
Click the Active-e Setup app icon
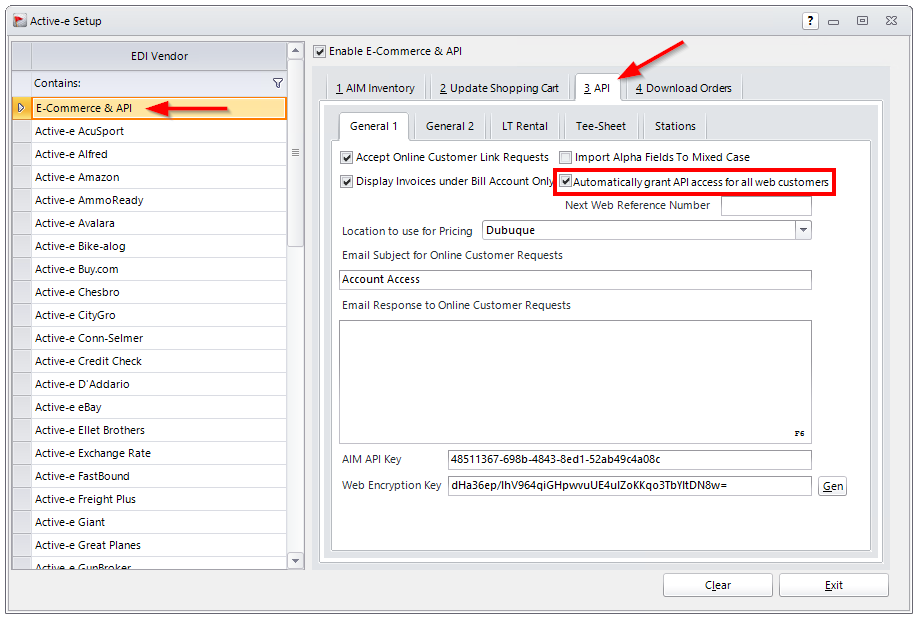(x=20, y=20)
